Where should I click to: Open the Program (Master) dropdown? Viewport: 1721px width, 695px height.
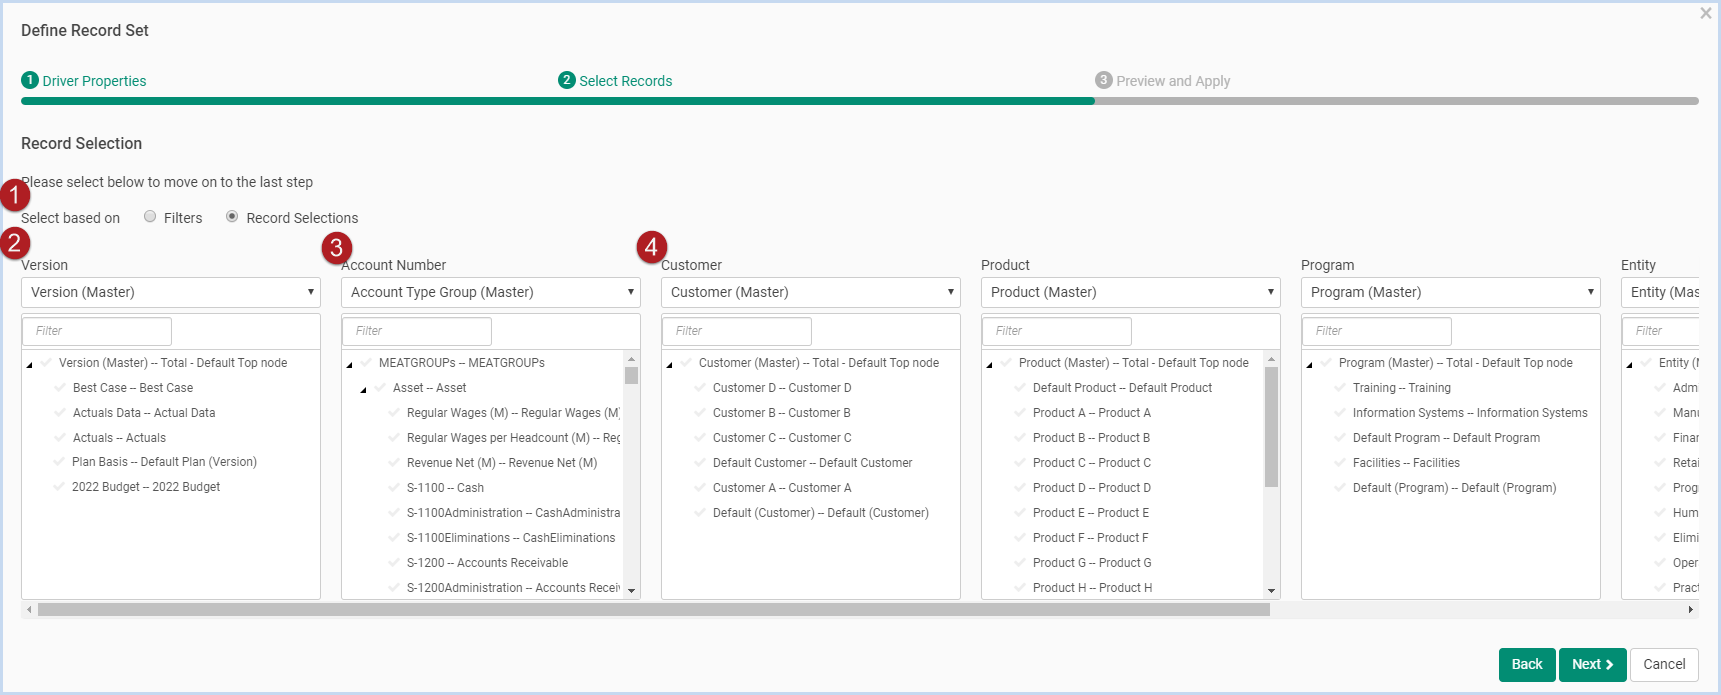coord(1451,292)
